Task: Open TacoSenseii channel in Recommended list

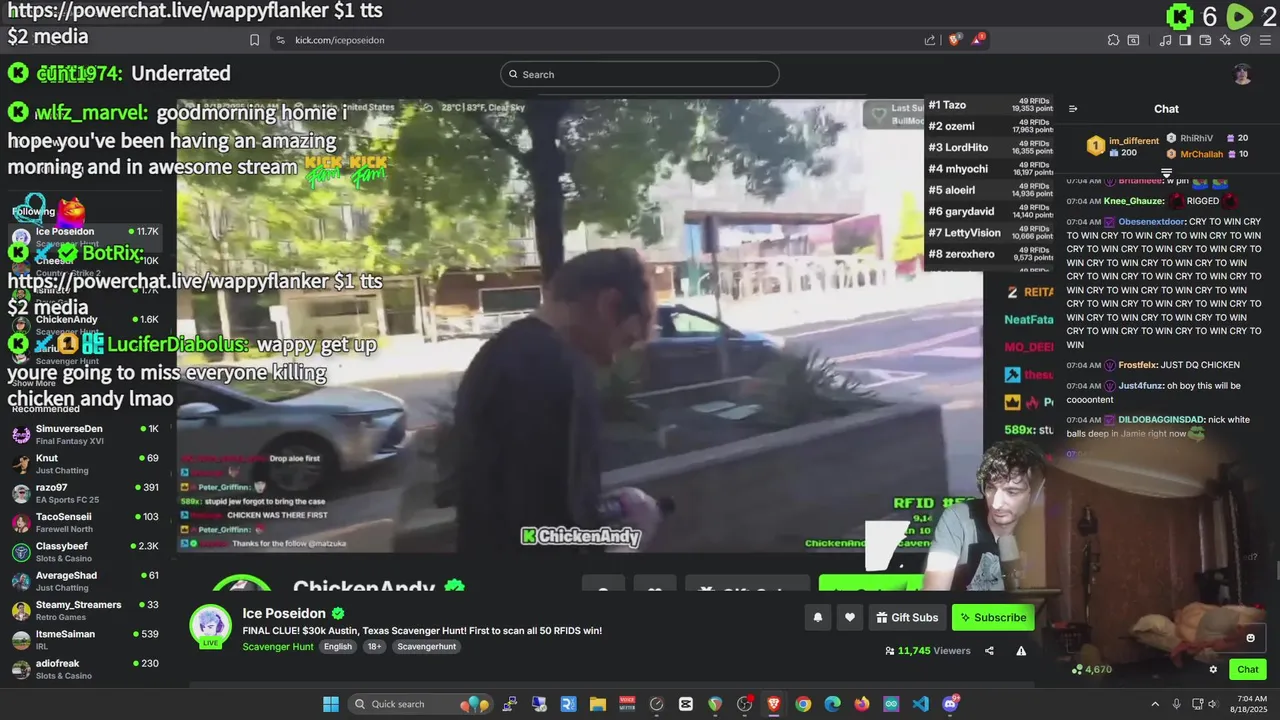Action: pos(85,522)
